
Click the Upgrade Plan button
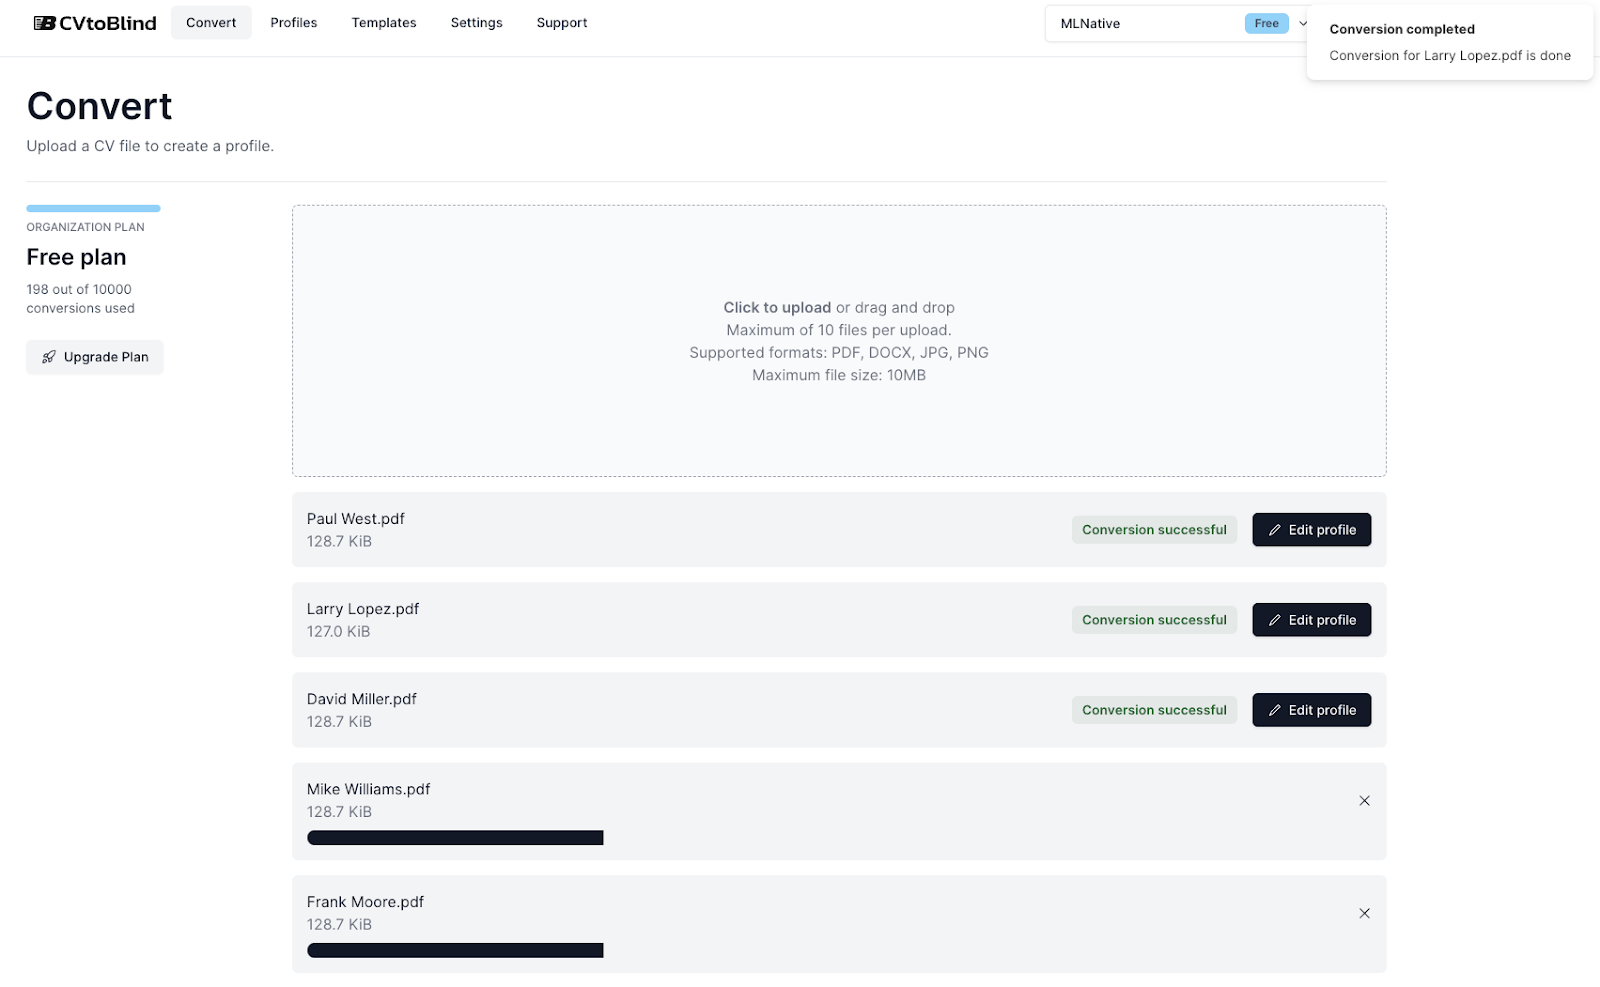[x=95, y=357]
